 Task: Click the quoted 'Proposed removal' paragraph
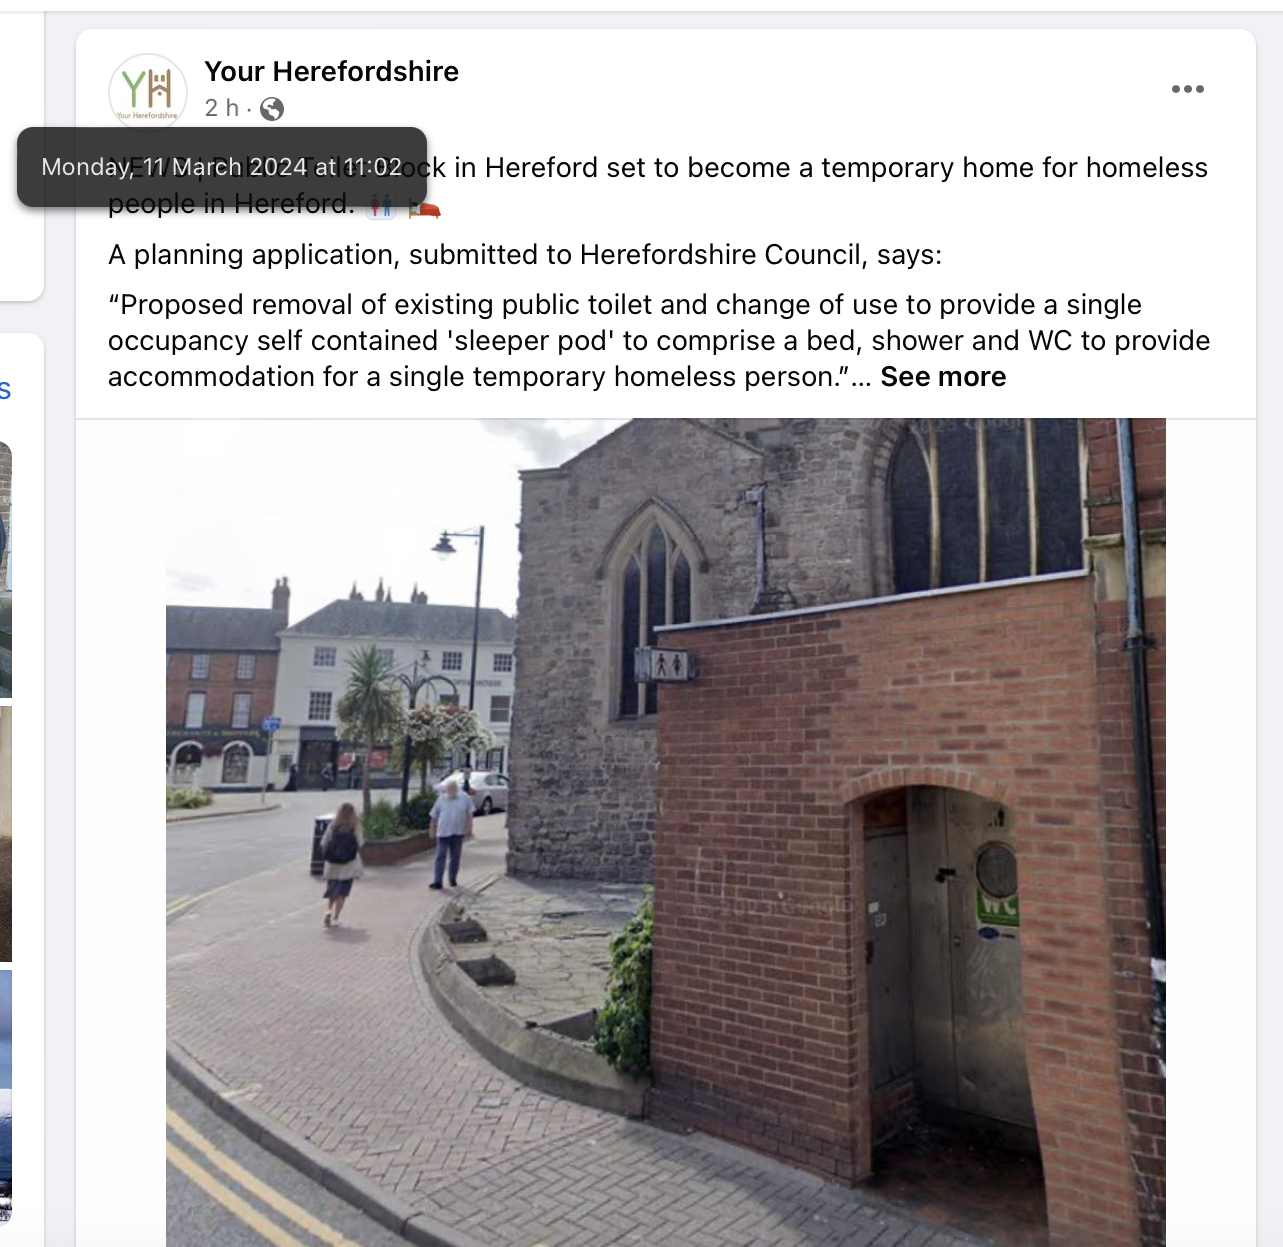pos(659,341)
